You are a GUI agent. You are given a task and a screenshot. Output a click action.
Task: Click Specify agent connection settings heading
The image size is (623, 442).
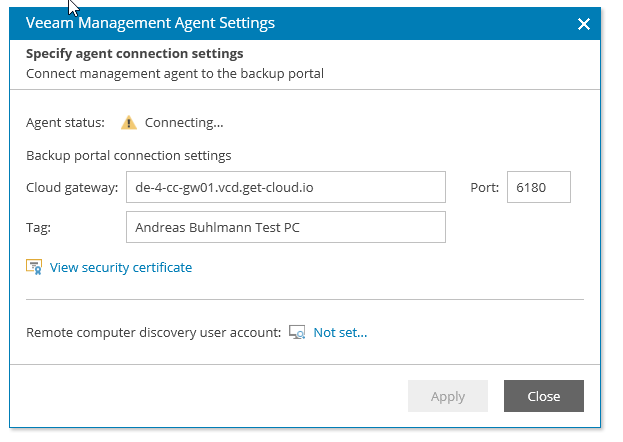coord(135,54)
